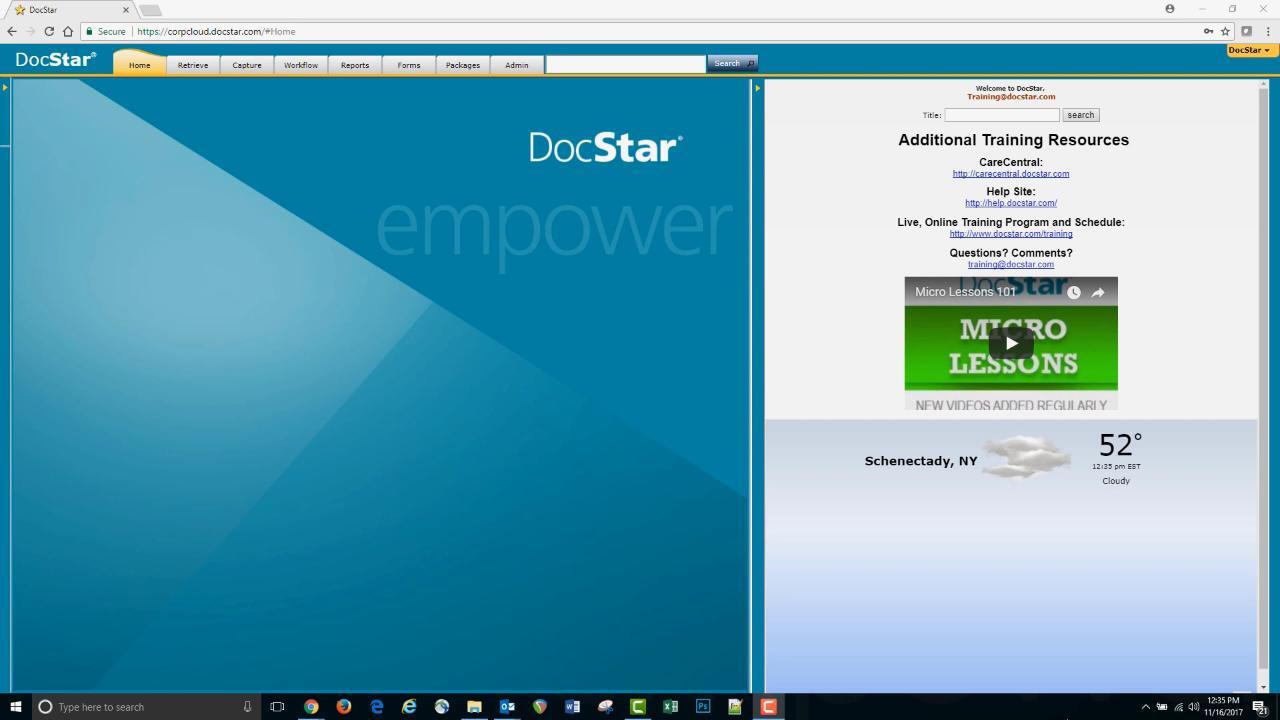Viewport: 1280px width, 720px height.
Task: Click the DocStar top search field
Action: pos(626,64)
